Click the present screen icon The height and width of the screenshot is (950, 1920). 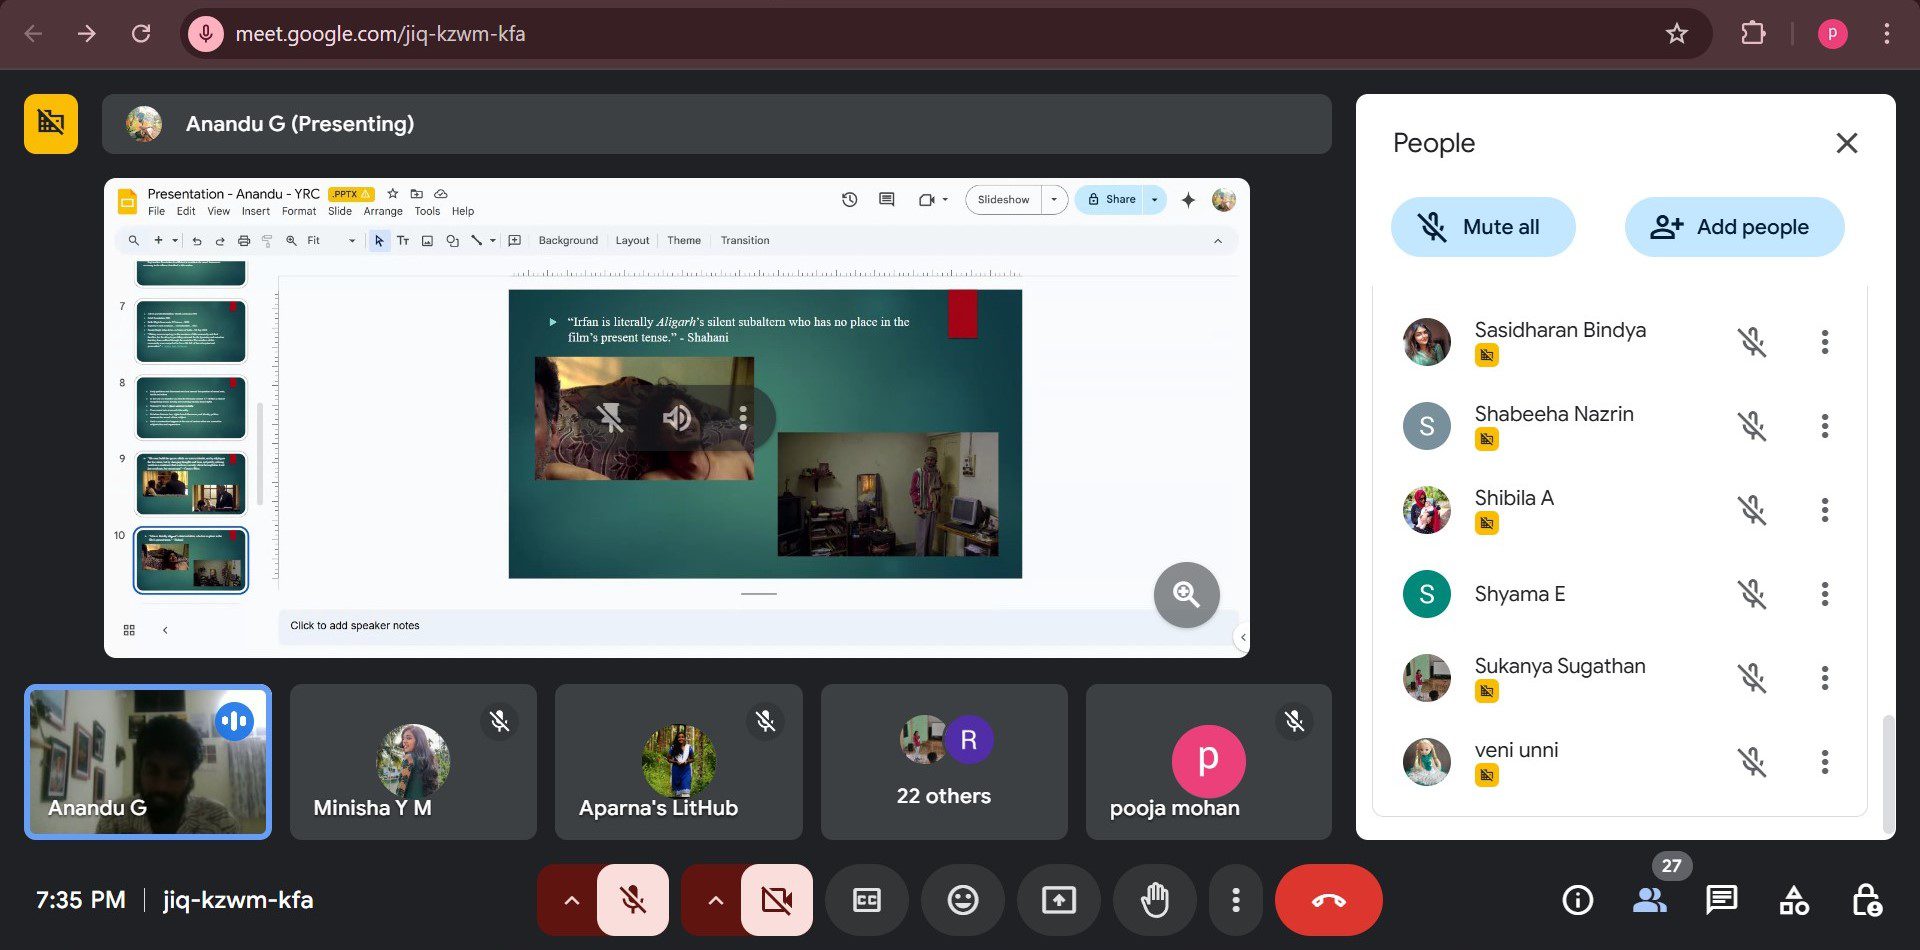(1058, 900)
